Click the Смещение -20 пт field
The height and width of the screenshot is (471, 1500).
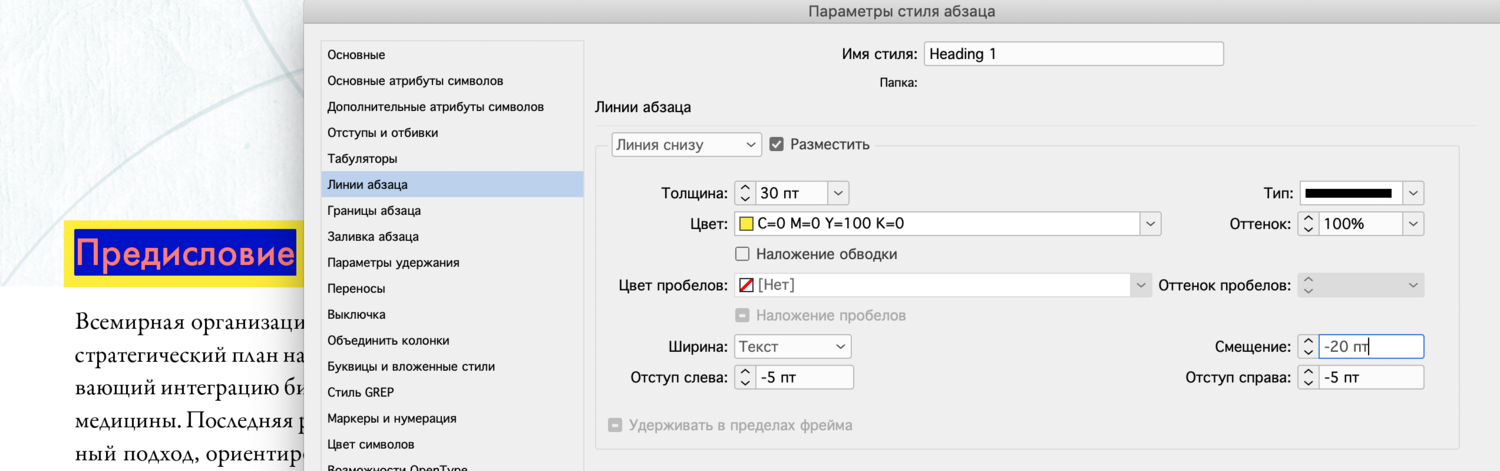(1371, 346)
